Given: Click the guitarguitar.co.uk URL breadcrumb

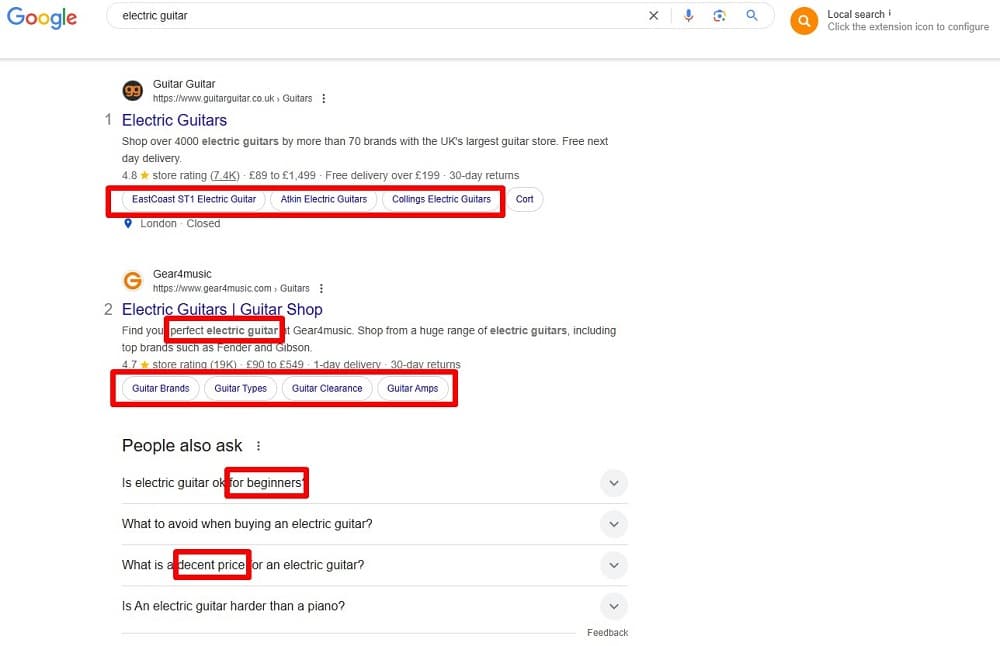Looking at the screenshot, I should (x=232, y=98).
